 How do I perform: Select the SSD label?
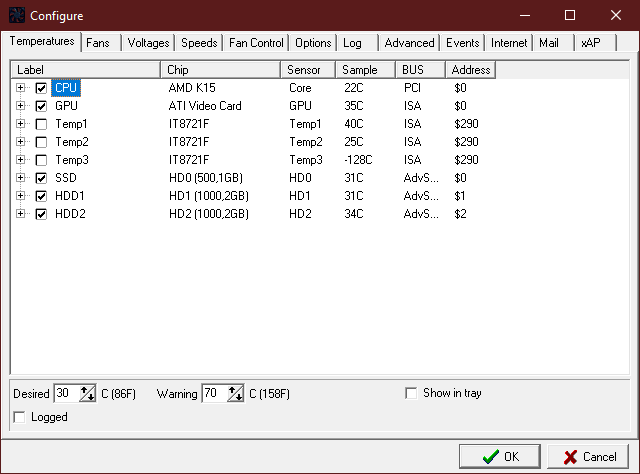click(x=66, y=178)
